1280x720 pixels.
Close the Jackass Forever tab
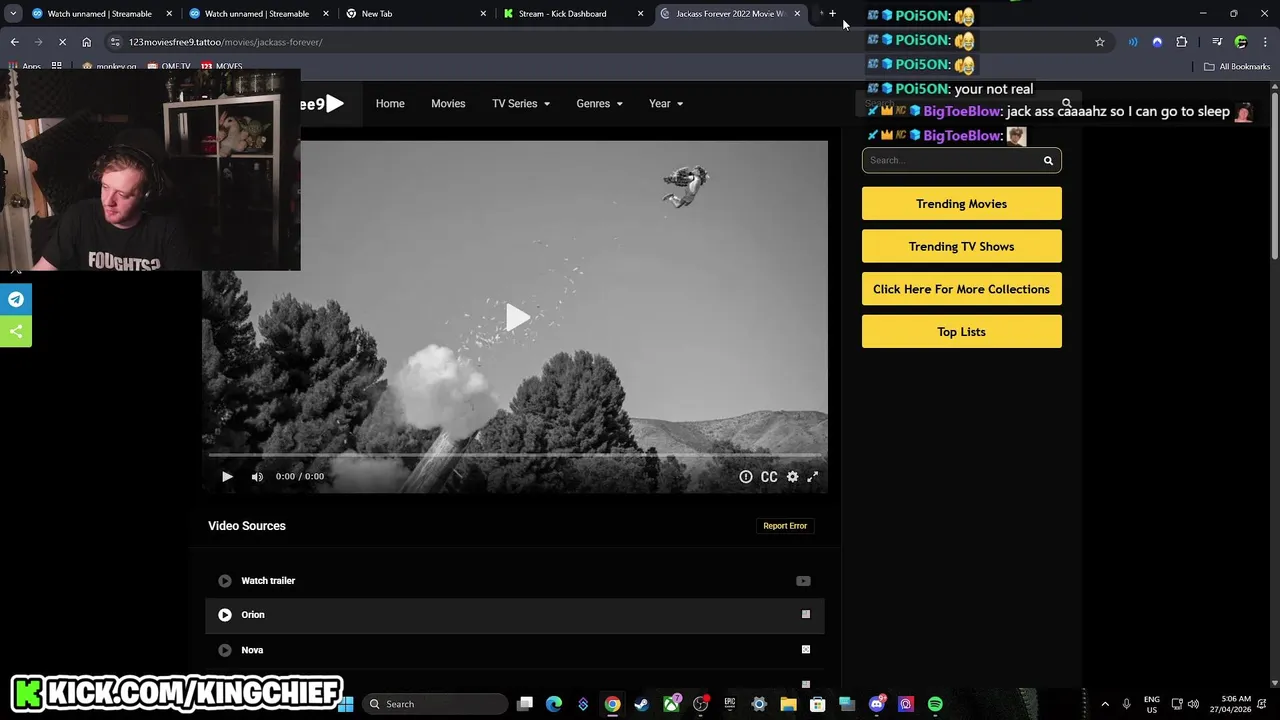pyautogui.click(x=797, y=14)
